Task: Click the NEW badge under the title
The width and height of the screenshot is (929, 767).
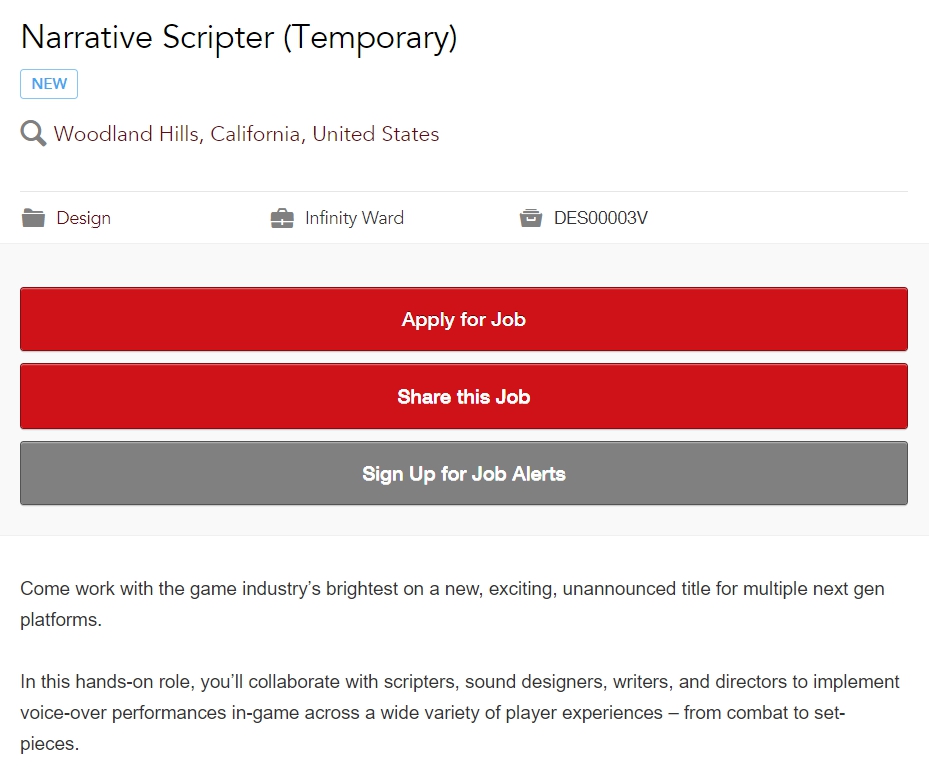Action: tap(49, 84)
